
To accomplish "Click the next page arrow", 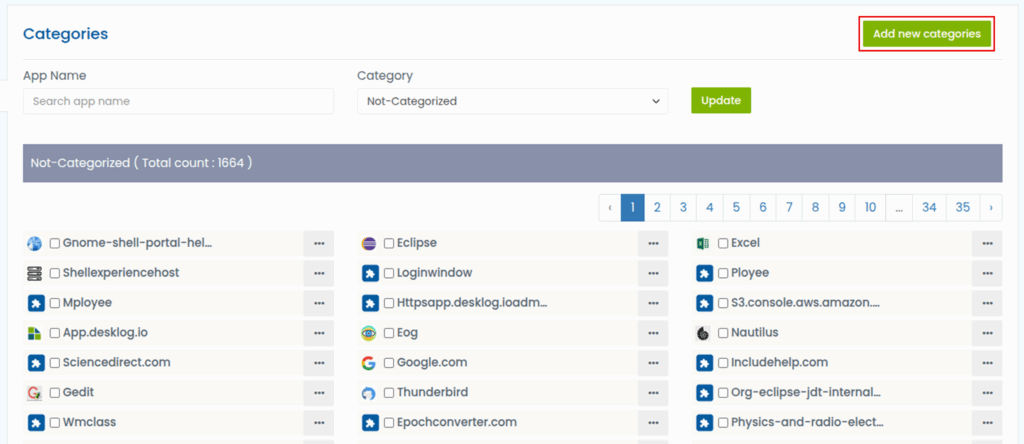I will pos(990,207).
